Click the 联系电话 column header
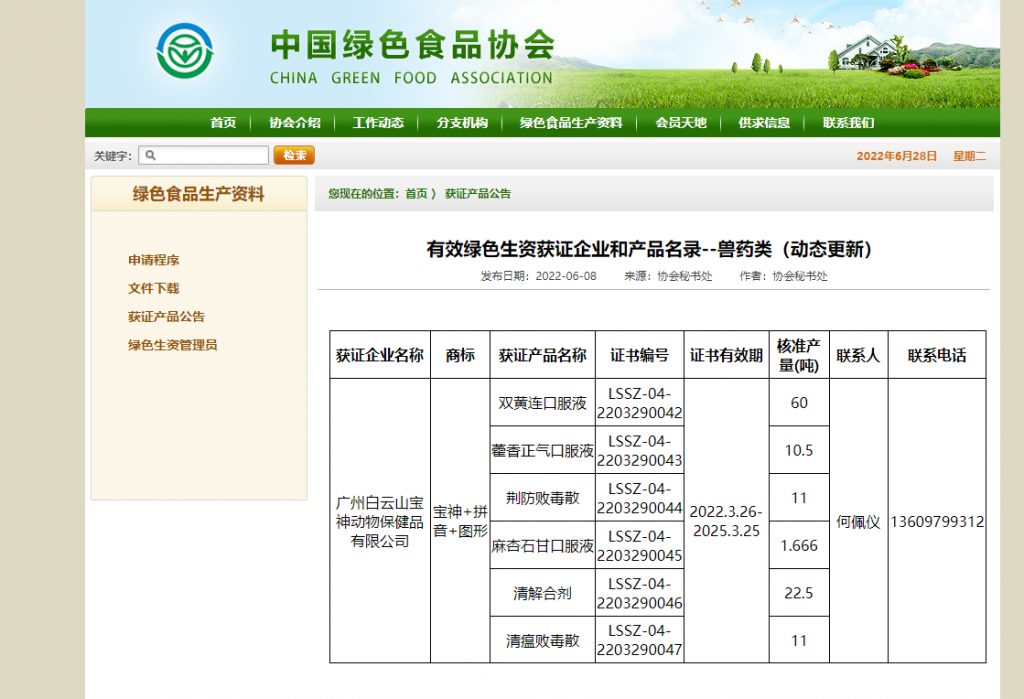 pyautogui.click(x=937, y=355)
